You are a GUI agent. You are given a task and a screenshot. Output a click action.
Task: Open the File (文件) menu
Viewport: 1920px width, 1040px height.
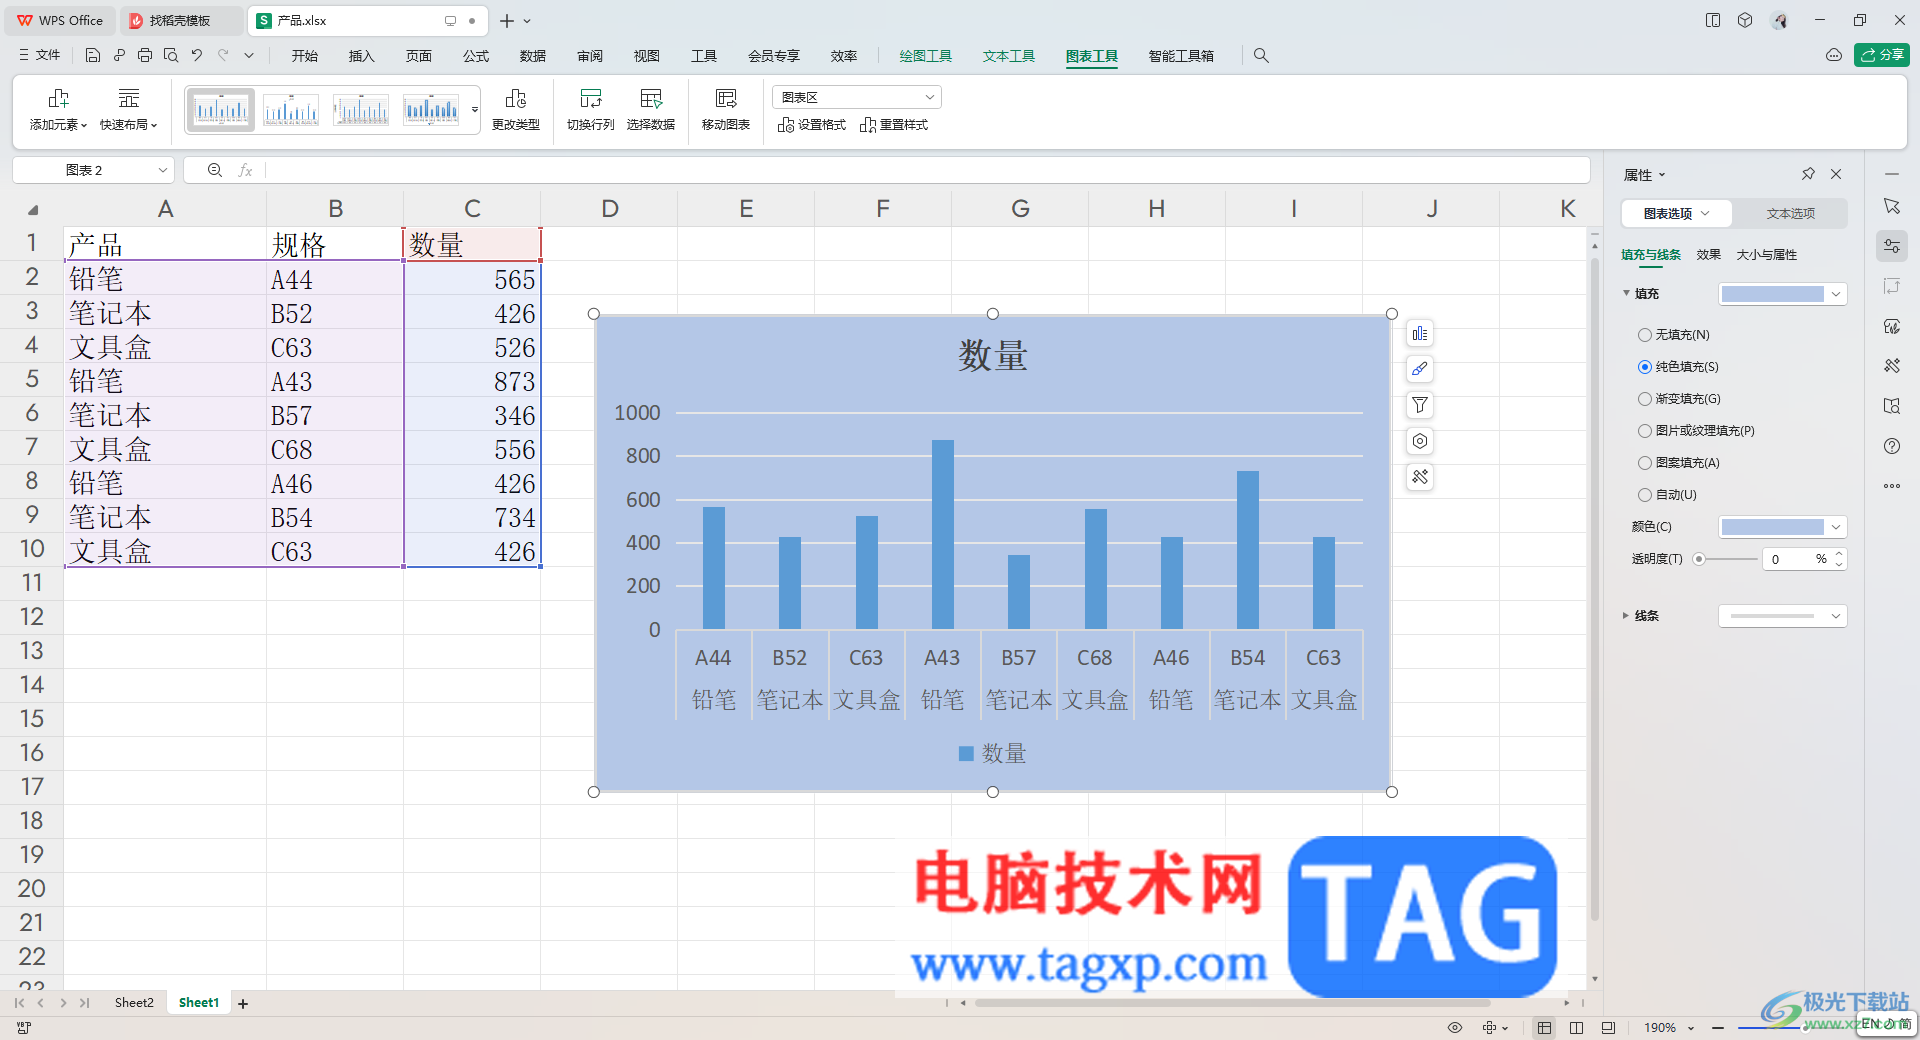click(x=40, y=56)
